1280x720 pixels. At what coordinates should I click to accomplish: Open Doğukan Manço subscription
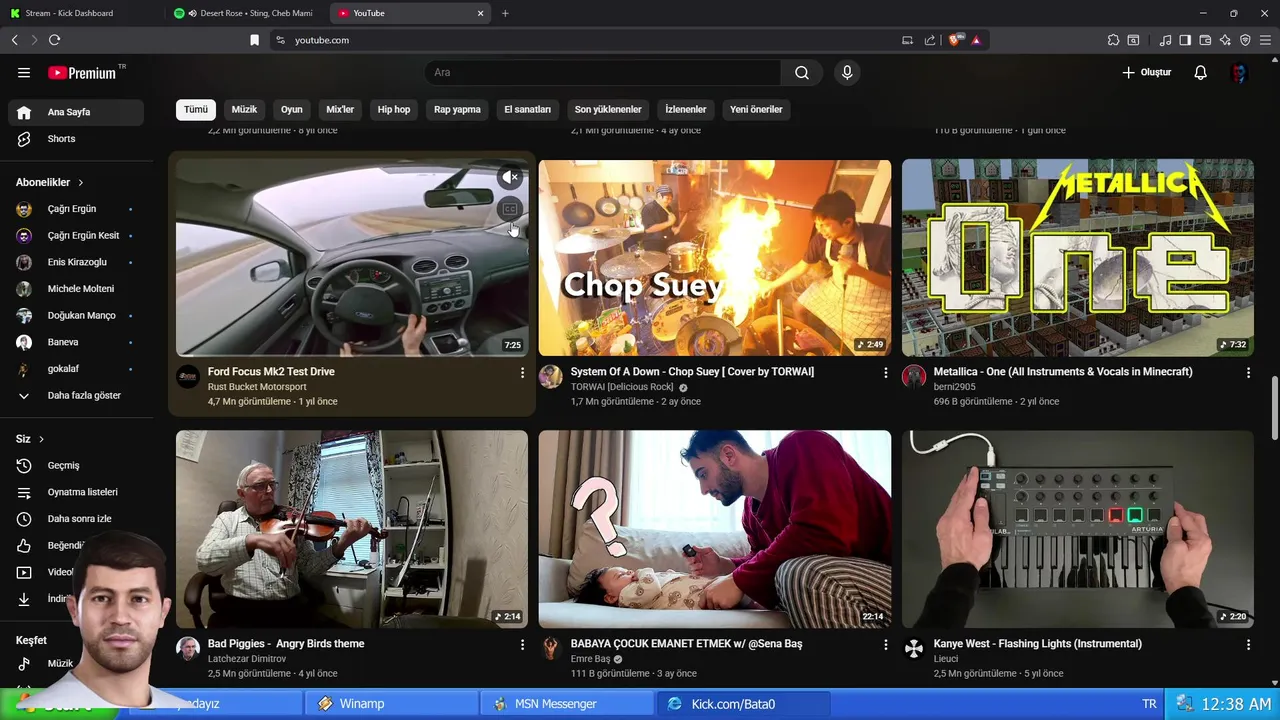pos(76,316)
